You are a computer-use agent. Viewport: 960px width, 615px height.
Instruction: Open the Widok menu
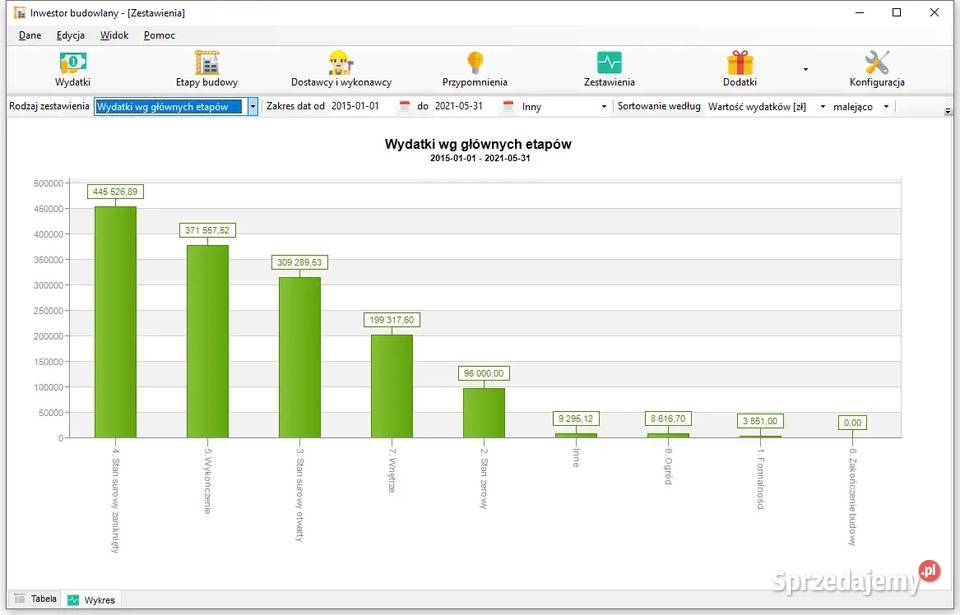(113, 35)
